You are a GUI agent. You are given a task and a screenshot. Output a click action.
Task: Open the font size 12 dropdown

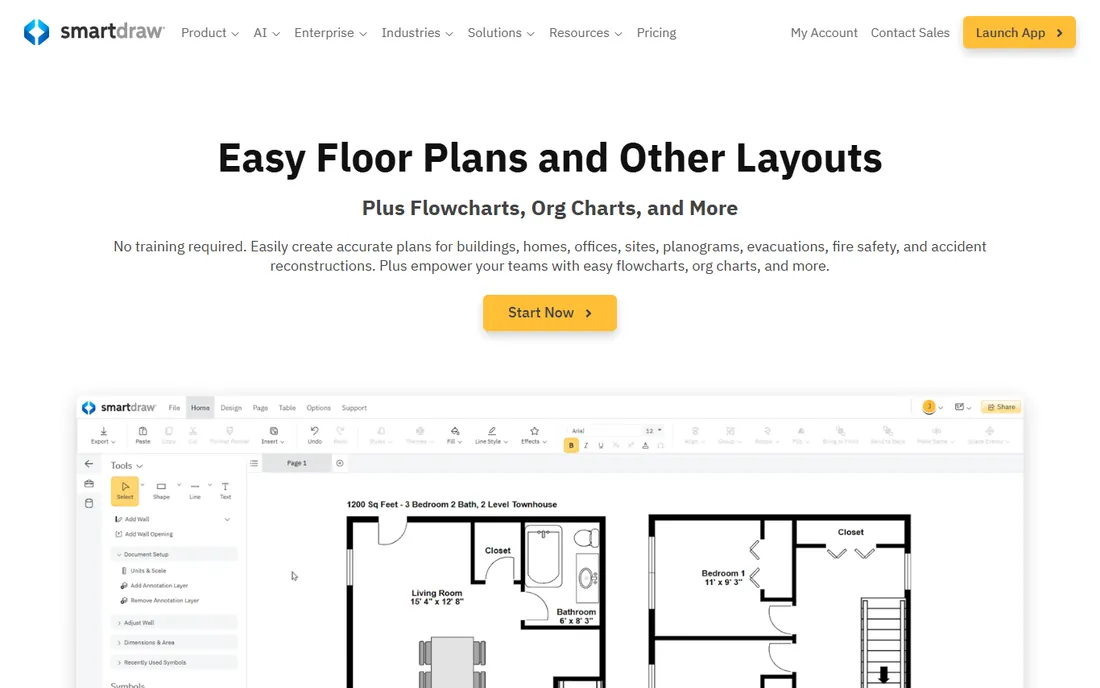pyautogui.click(x=653, y=431)
